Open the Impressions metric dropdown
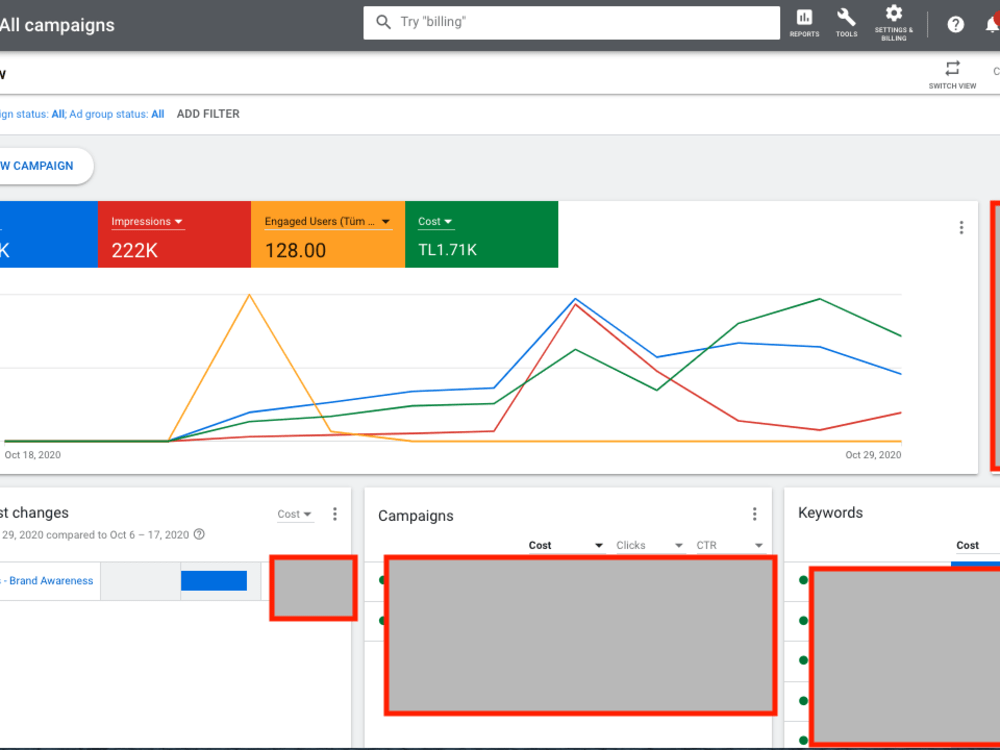The height and width of the screenshot is (750, 1000). click(x=147, y=222)
